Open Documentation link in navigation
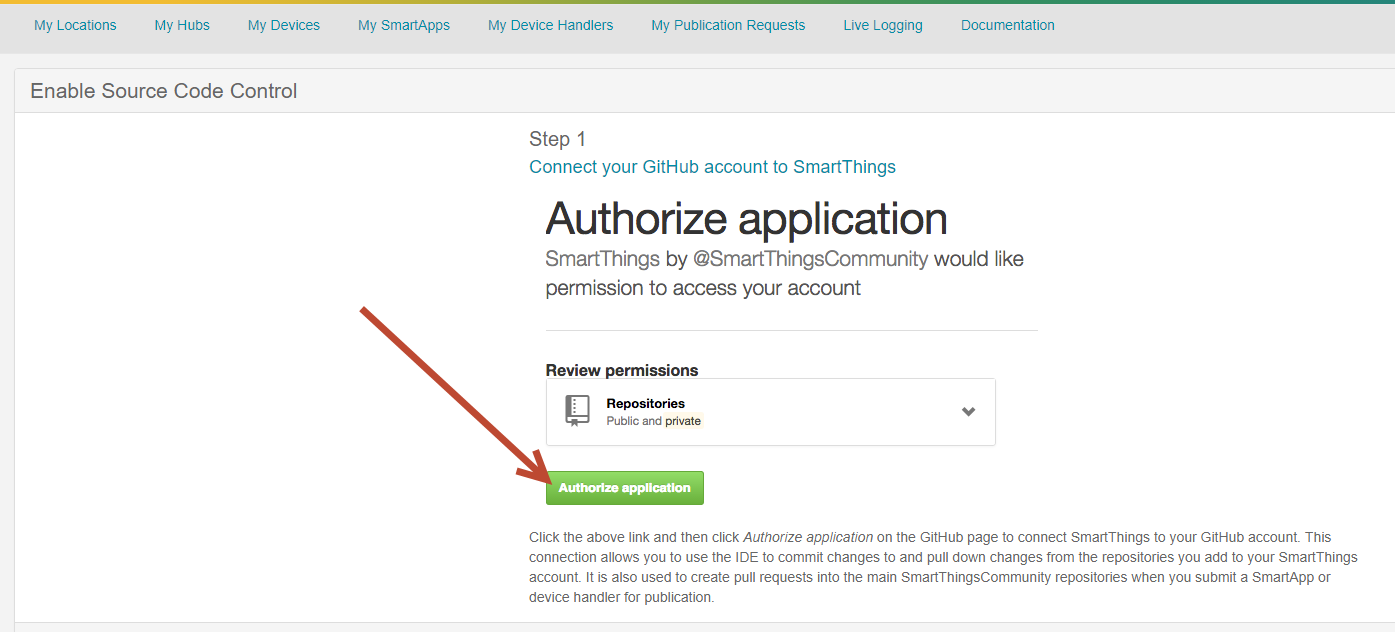 pyautogui.click(x=1008, y=25)
